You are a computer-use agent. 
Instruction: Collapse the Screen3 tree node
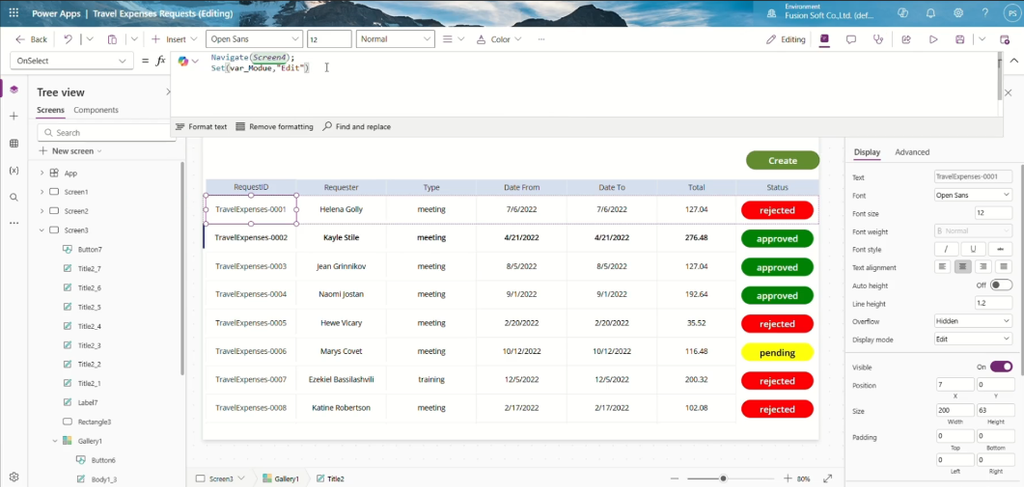pyautogui.click(x=42, y=230)
